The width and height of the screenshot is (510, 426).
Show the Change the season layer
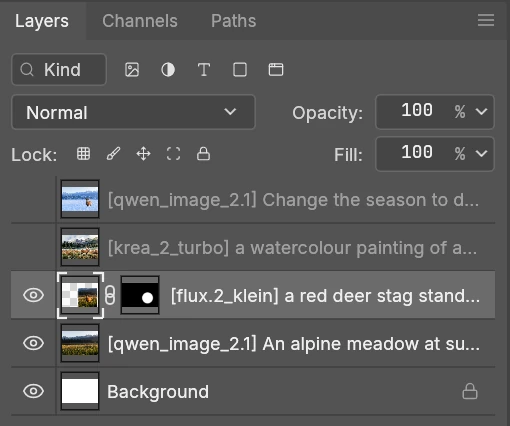(33, 199)
